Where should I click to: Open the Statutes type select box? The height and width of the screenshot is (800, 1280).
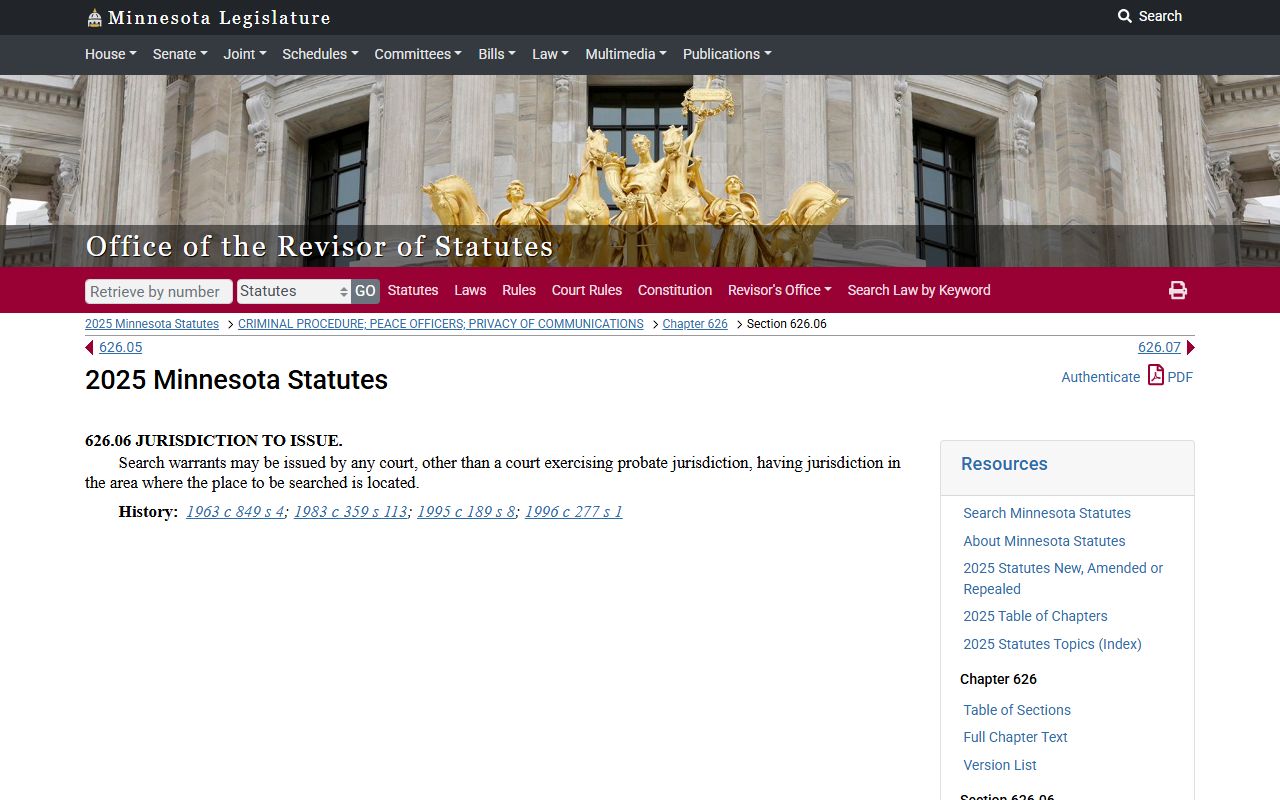point(294,291)
